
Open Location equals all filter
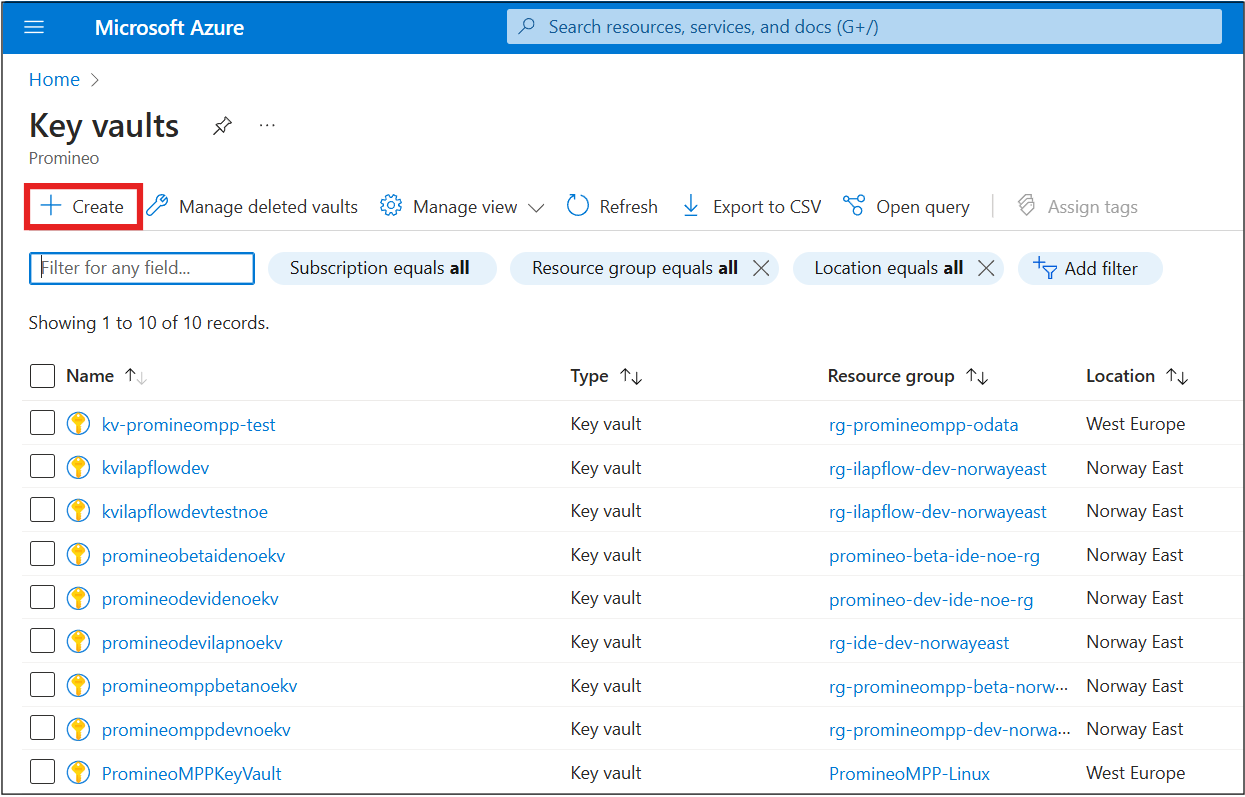(889, 268)
